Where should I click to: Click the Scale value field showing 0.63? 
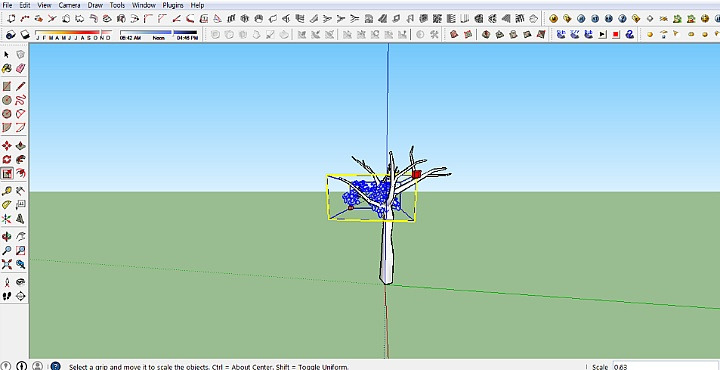pyautogui.click(x=665, y=366)
